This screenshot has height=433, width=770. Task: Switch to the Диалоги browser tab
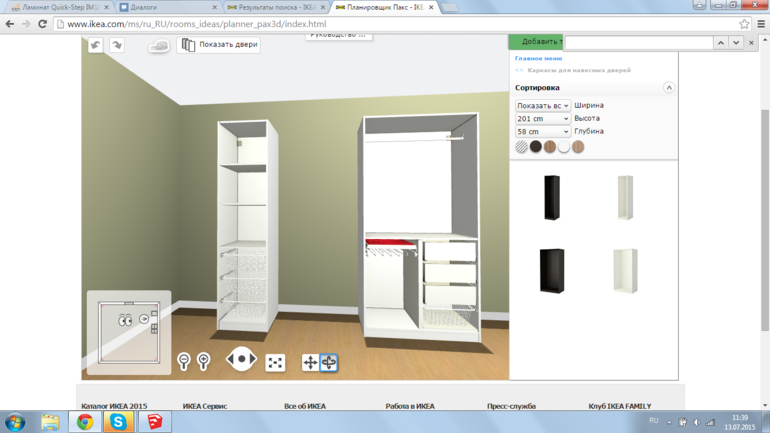[166, 7]
